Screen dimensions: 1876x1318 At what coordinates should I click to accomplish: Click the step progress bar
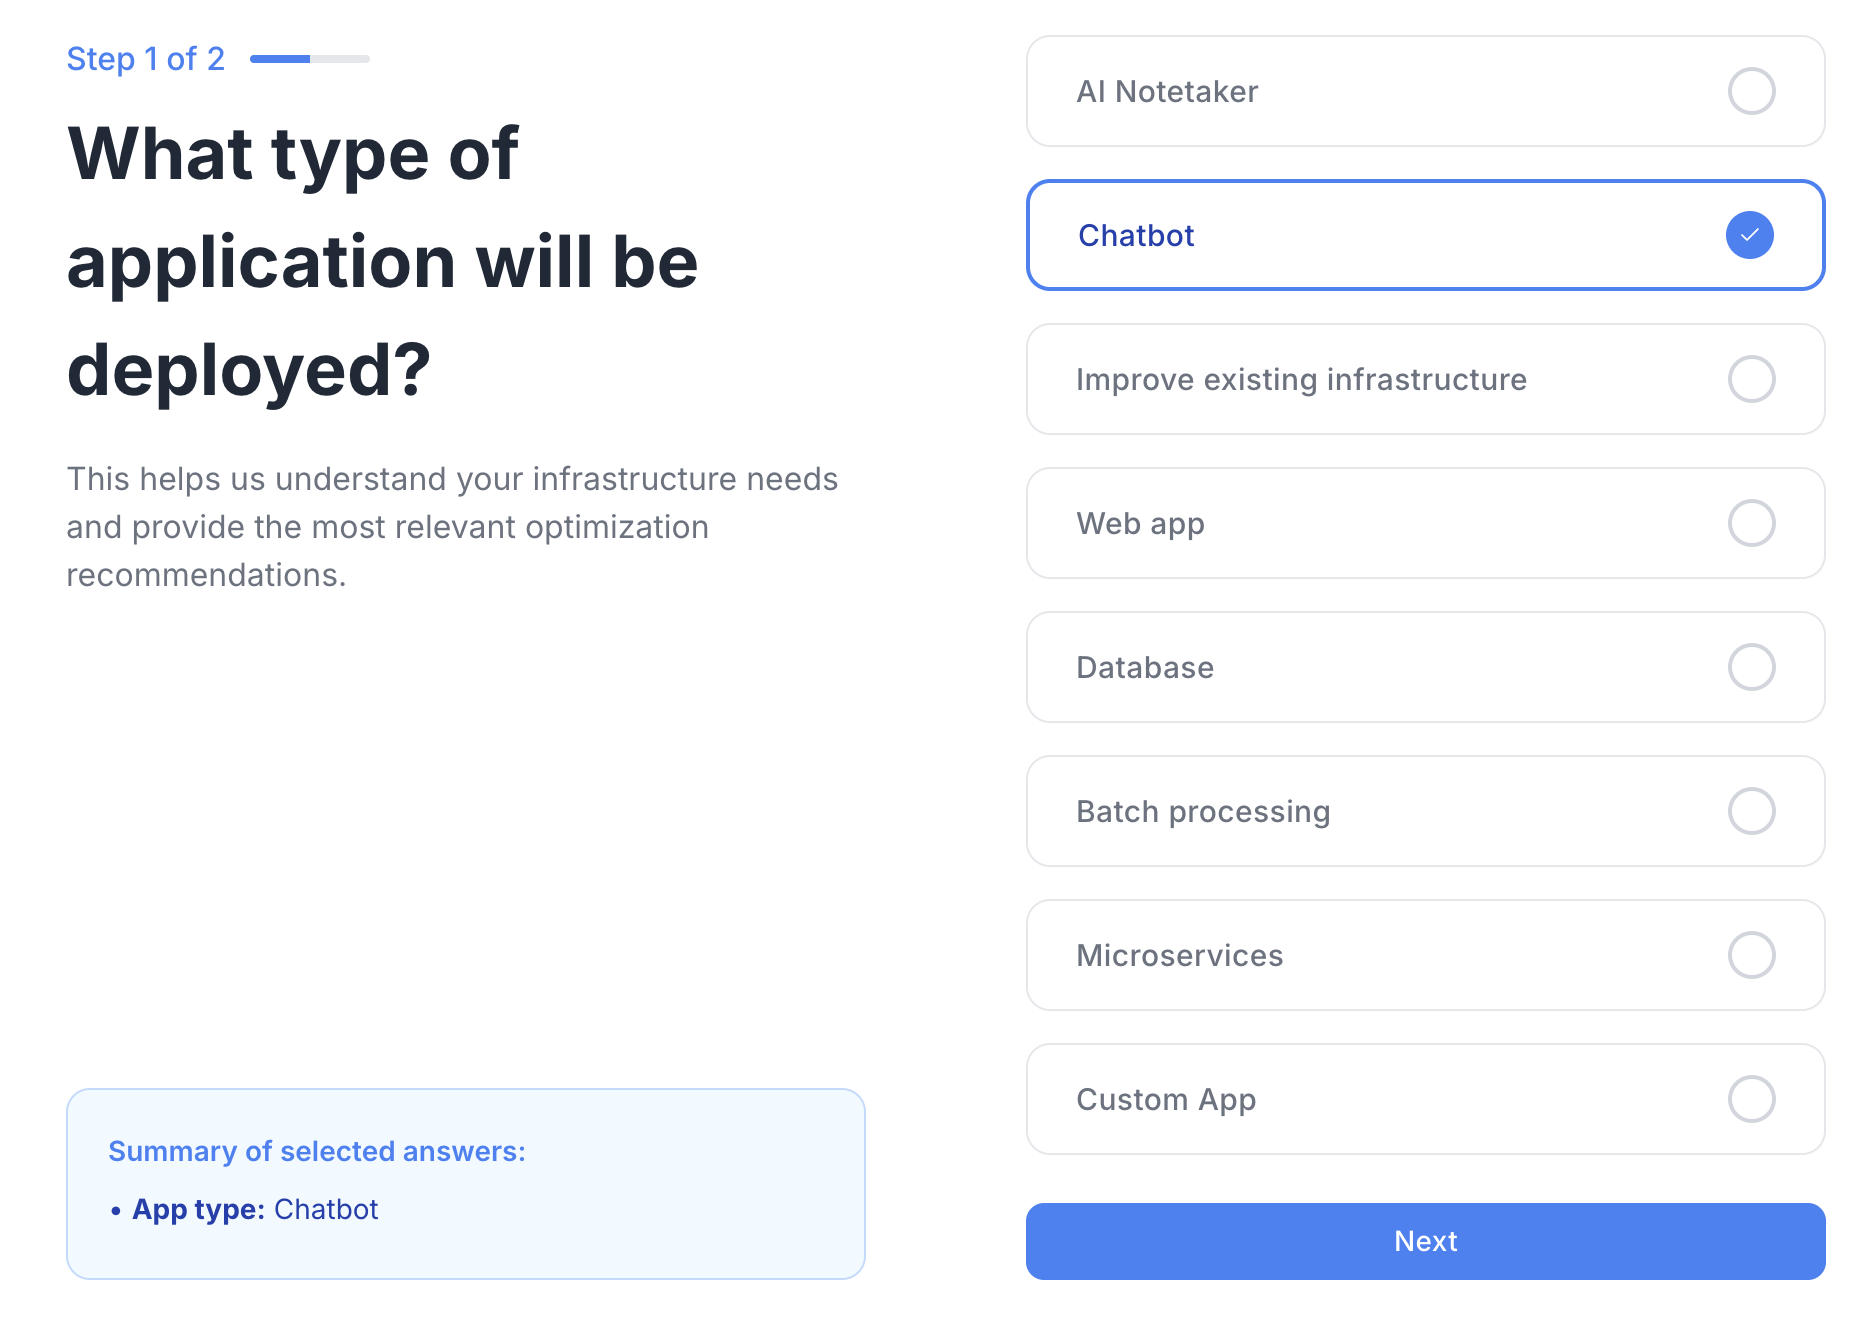(x=309, y=59)
